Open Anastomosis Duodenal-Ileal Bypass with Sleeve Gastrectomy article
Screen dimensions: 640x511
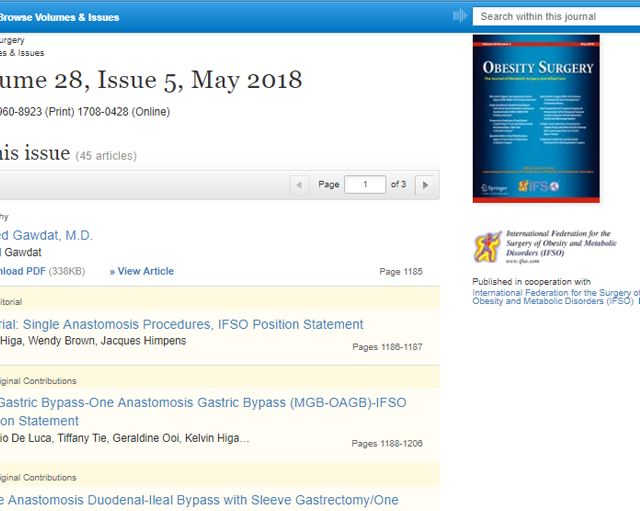coord(198,500)
